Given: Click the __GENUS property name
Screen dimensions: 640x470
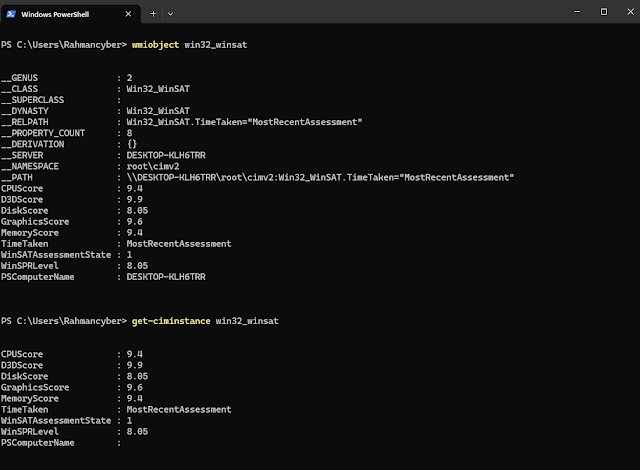Looking at the screenshot, I should [19, 78].
